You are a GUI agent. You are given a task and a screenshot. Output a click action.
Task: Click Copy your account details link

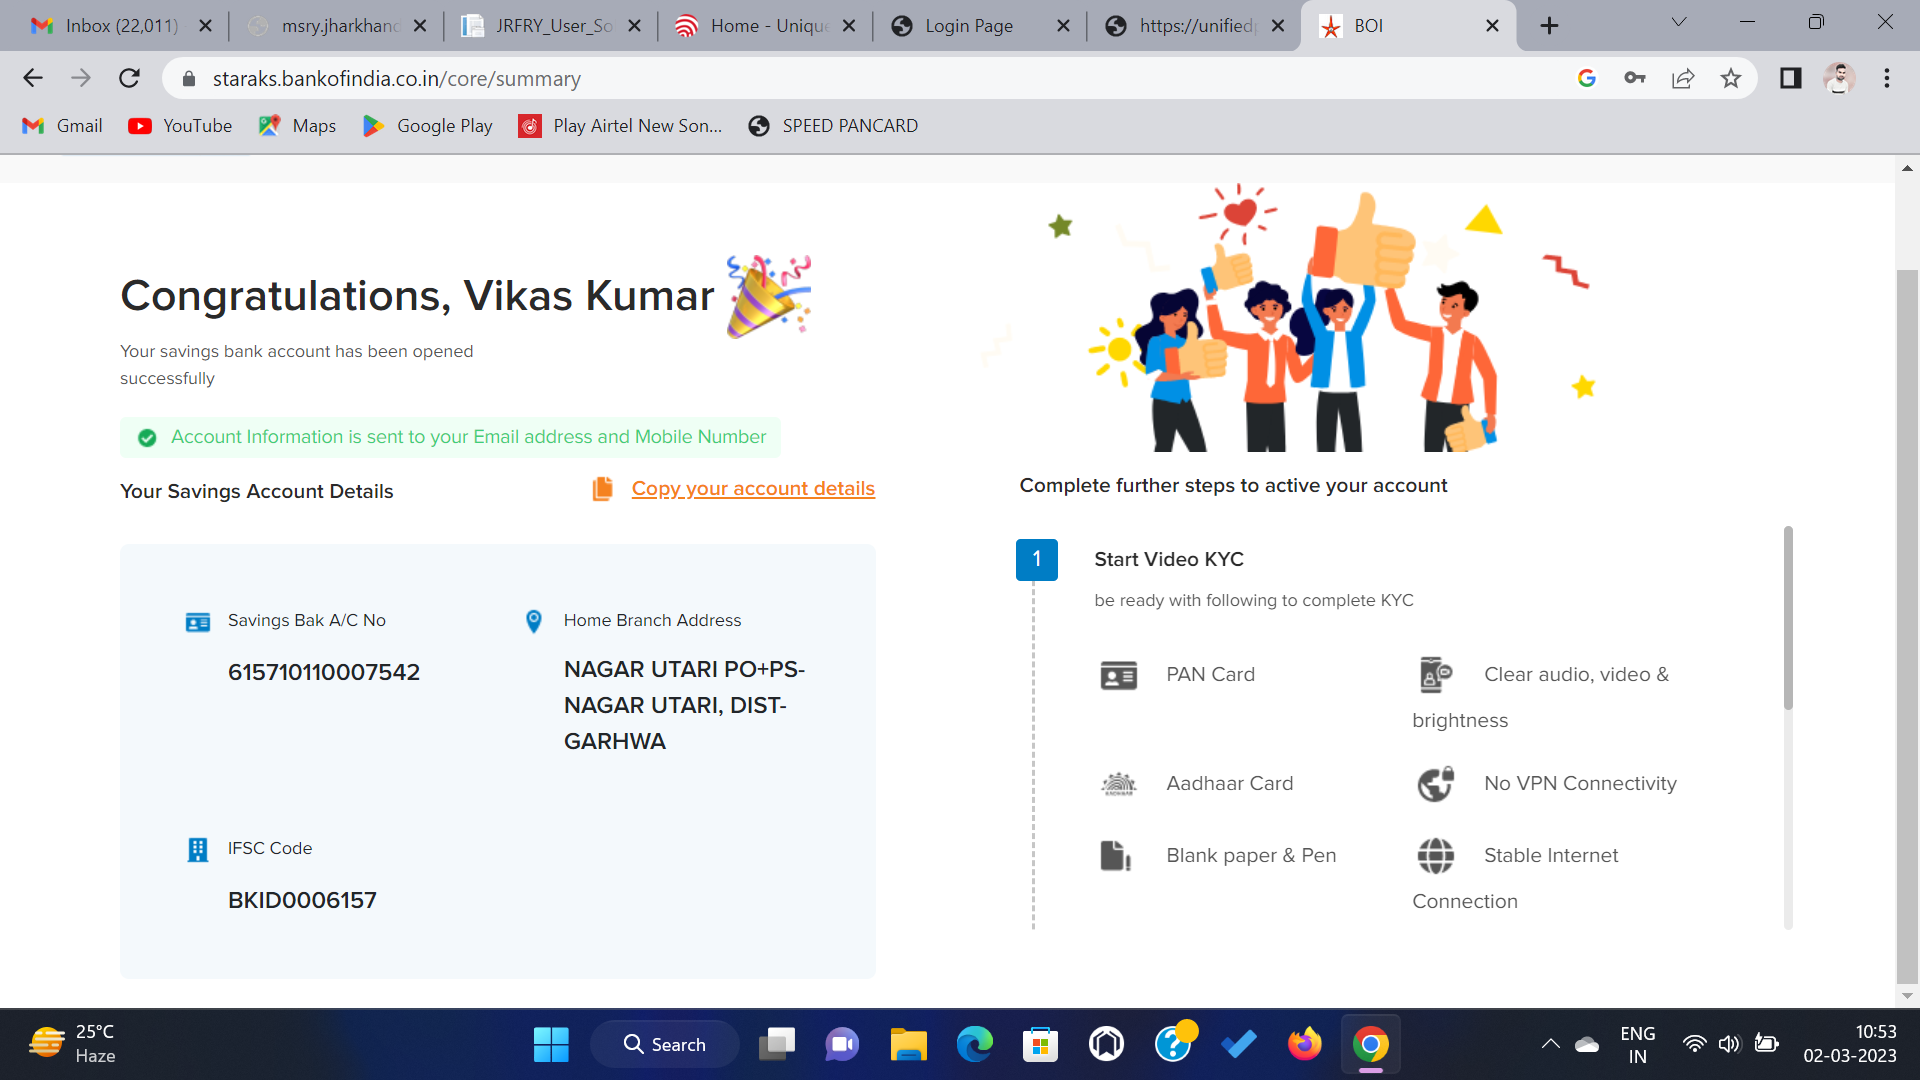pos(753,489)
